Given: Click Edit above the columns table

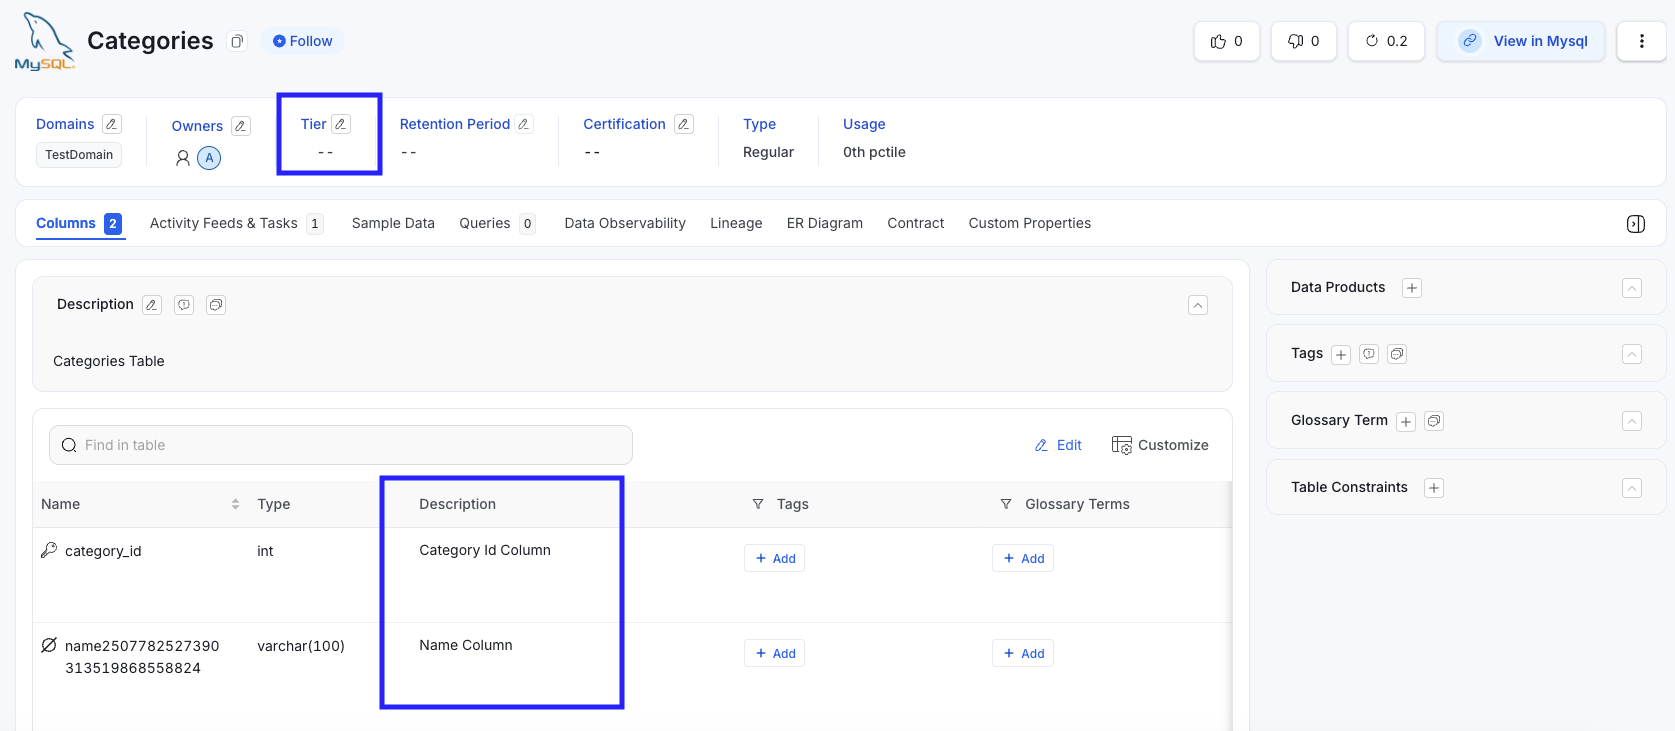Looking at the screenshot, I should (x=1058, y=445).
